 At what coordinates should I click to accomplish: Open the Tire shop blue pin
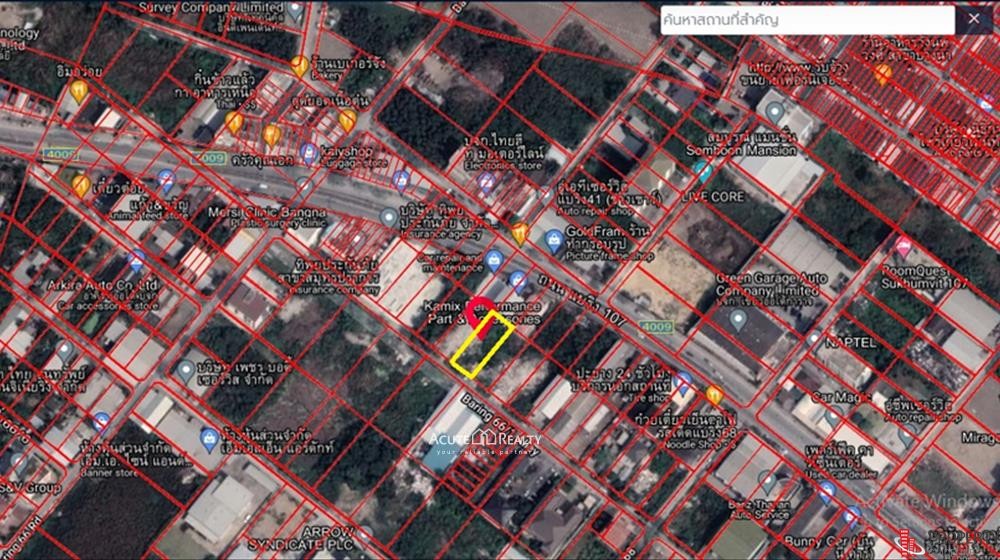click(x=682, y=383)
